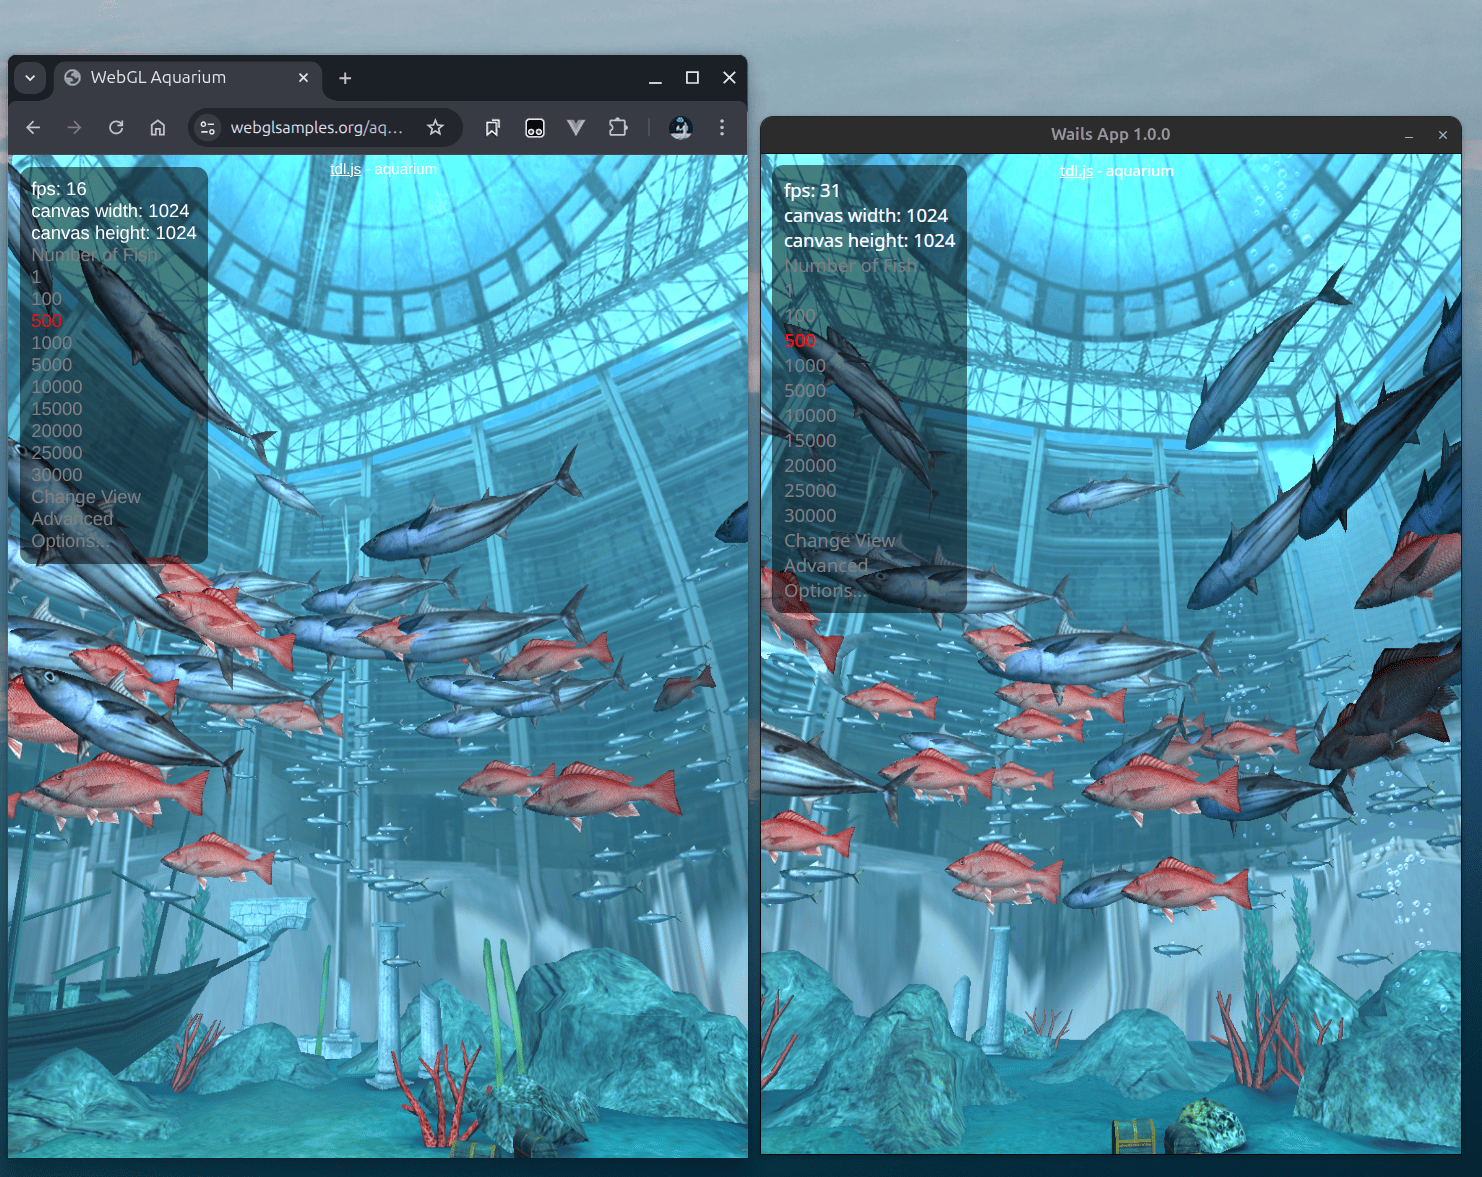
Task: Expand Options in the browser aquarium
Action: (x=68, y=540)
